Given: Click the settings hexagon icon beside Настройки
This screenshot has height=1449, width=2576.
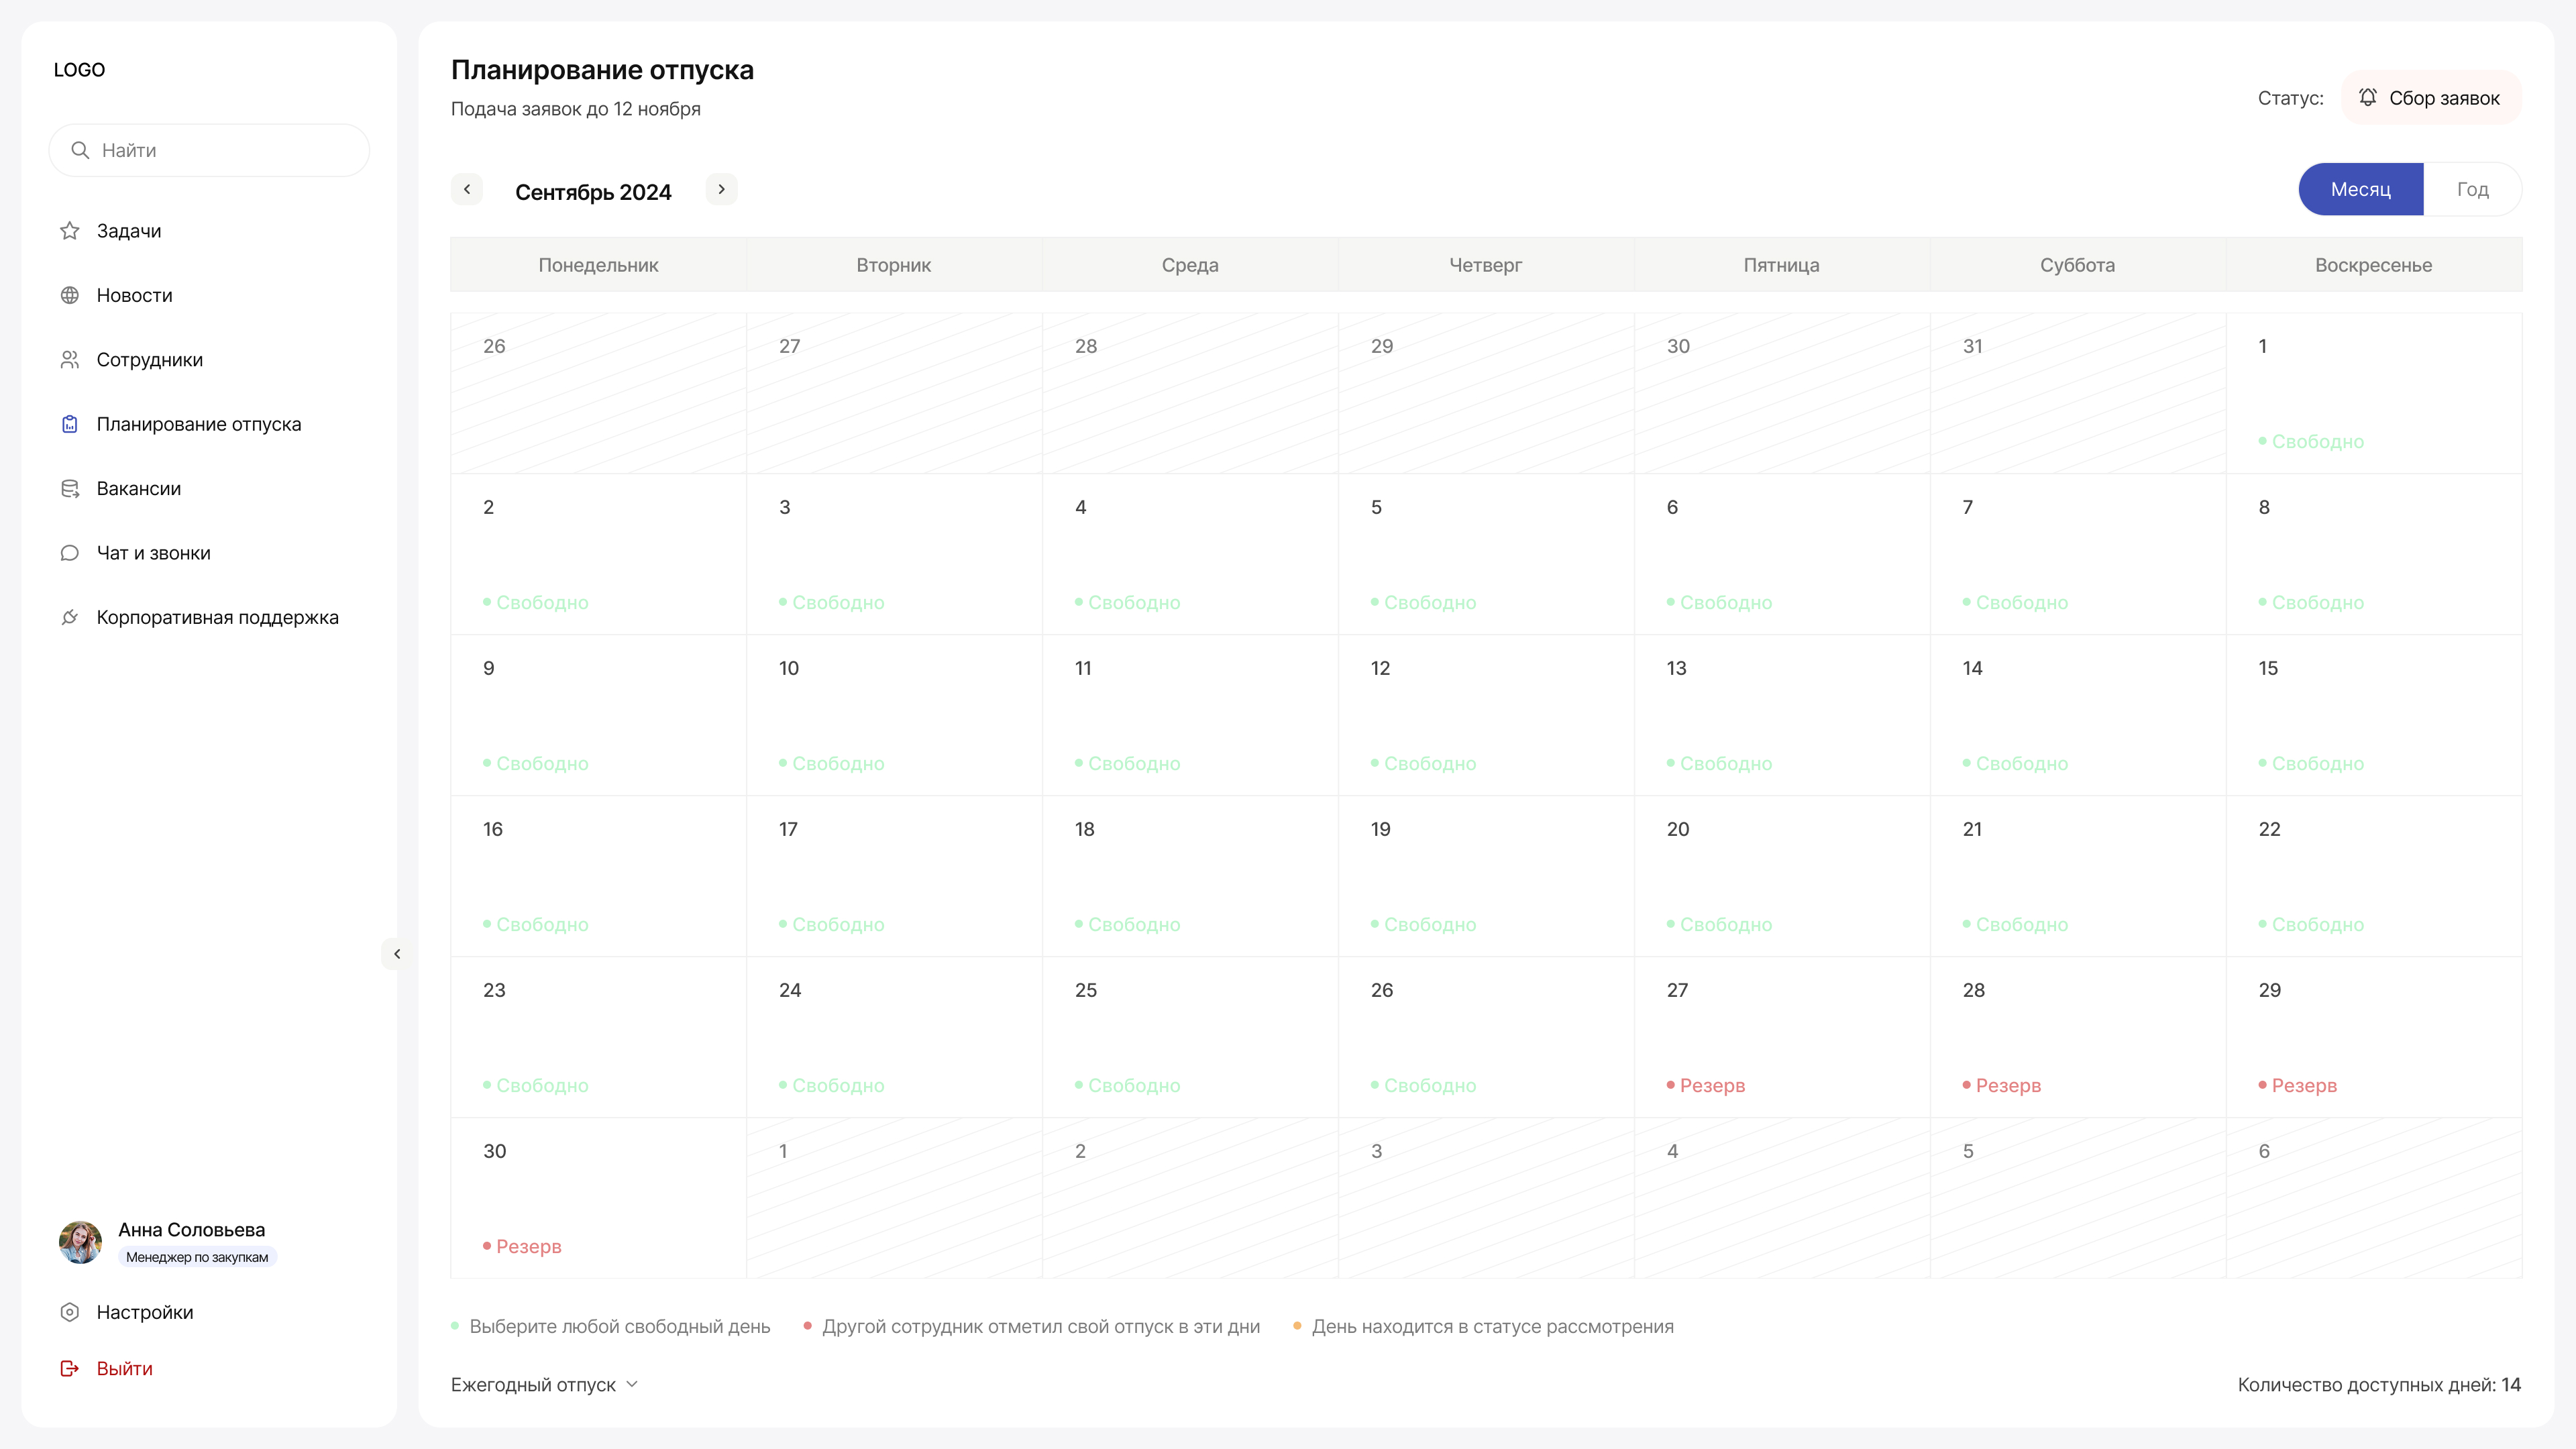Looking at the screenshot, I should (70, 1312).
